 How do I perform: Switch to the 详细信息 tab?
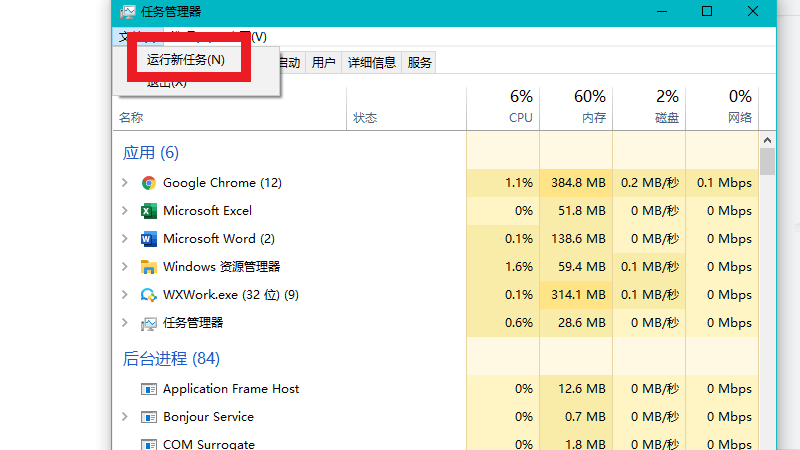pos(371,63)
